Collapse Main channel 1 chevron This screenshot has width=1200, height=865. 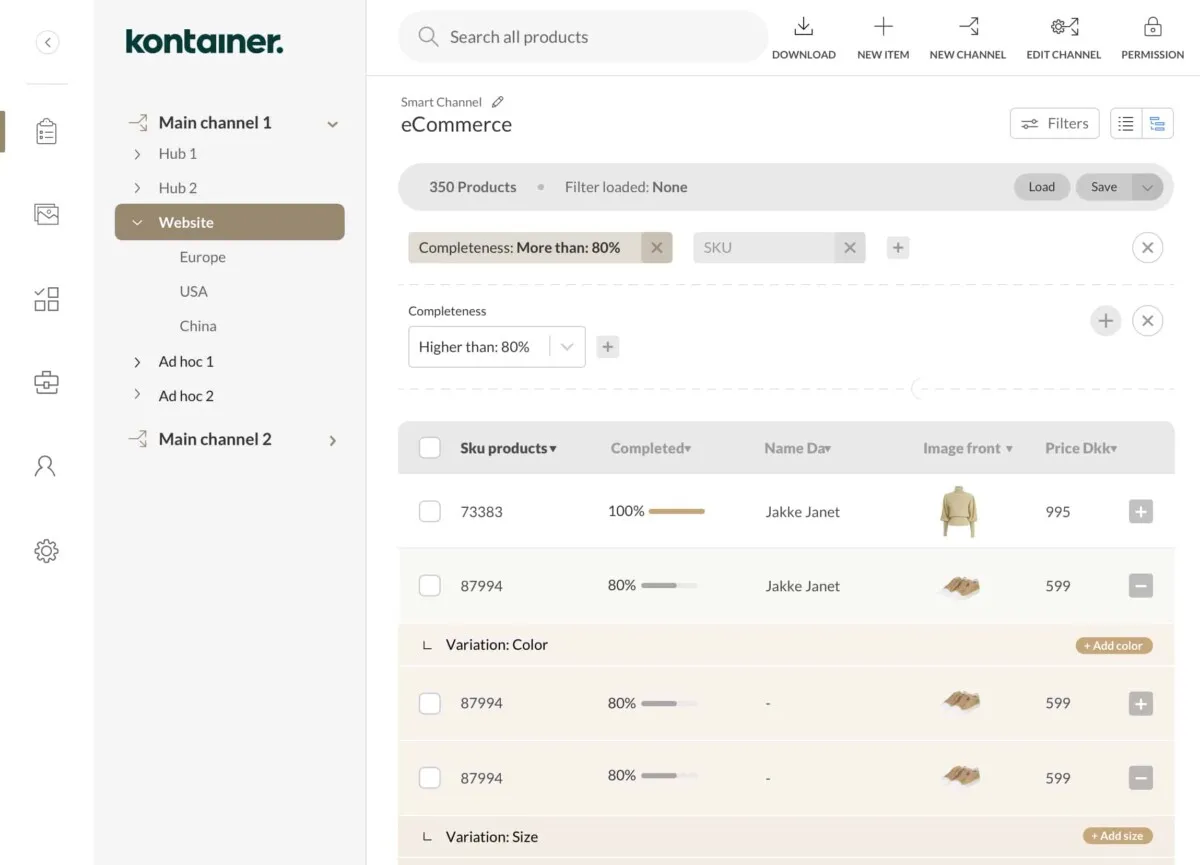click(333, 124)
